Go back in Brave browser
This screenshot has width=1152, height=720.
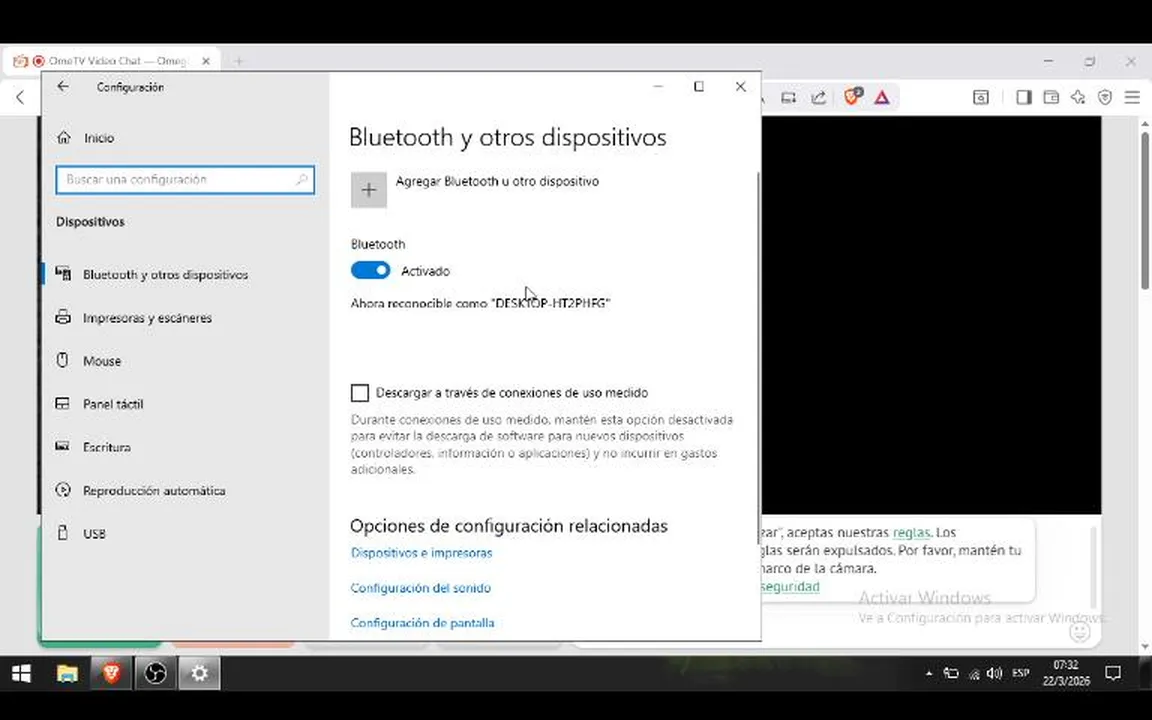[x=20, y=97]
